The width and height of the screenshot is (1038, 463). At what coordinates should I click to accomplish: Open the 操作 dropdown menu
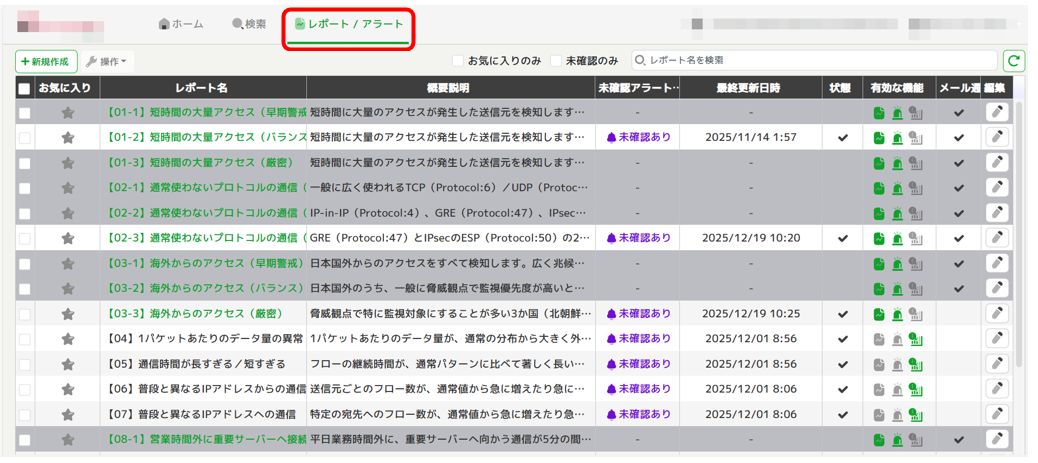pos(107,61)
